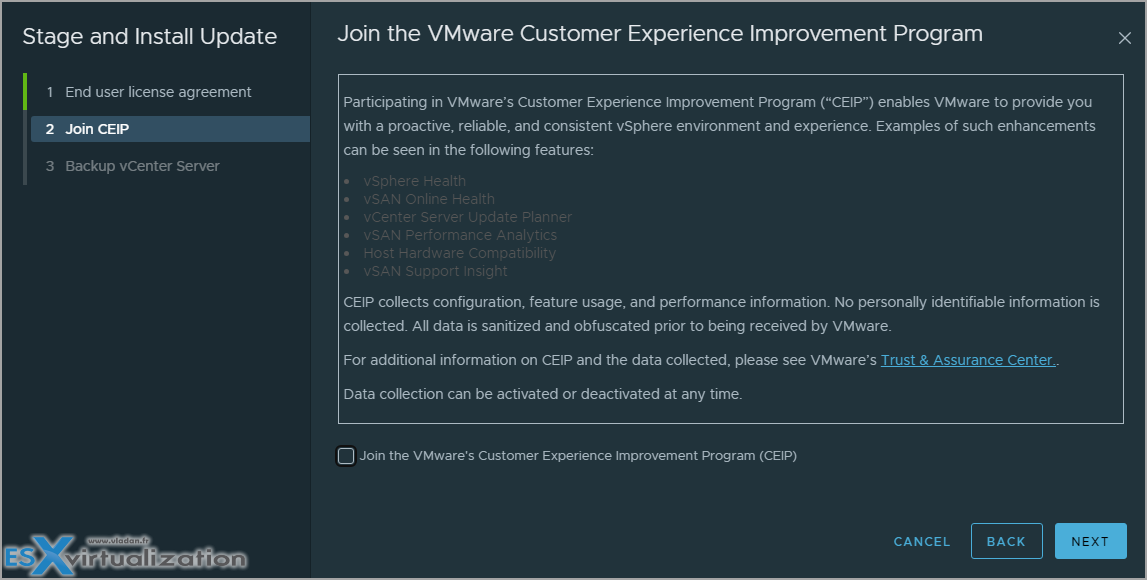Close the CEIP dialog with the X icon
The image size is (1147, 580).
tap(1124, 38)
